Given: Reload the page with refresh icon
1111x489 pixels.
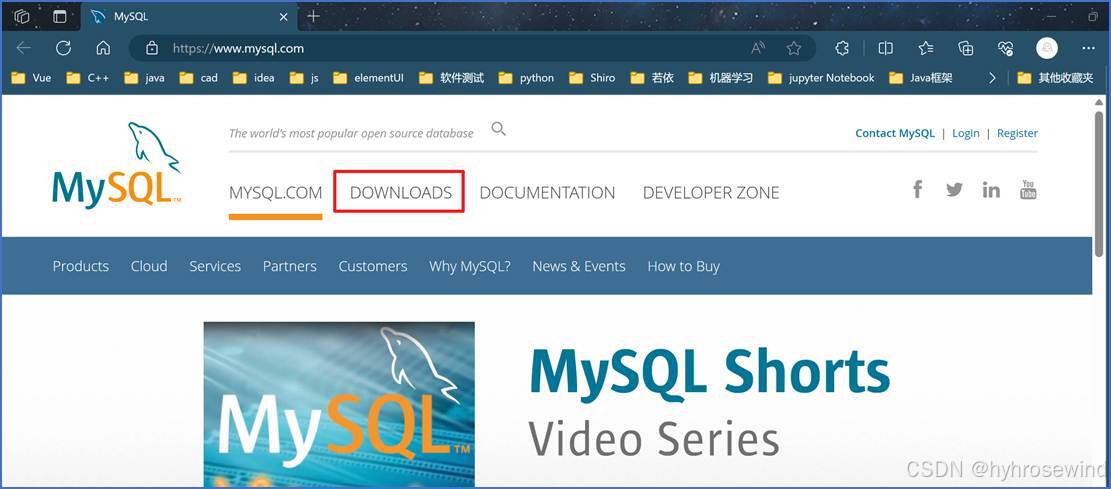Looking at the screenshot, I should coord(64,48).
